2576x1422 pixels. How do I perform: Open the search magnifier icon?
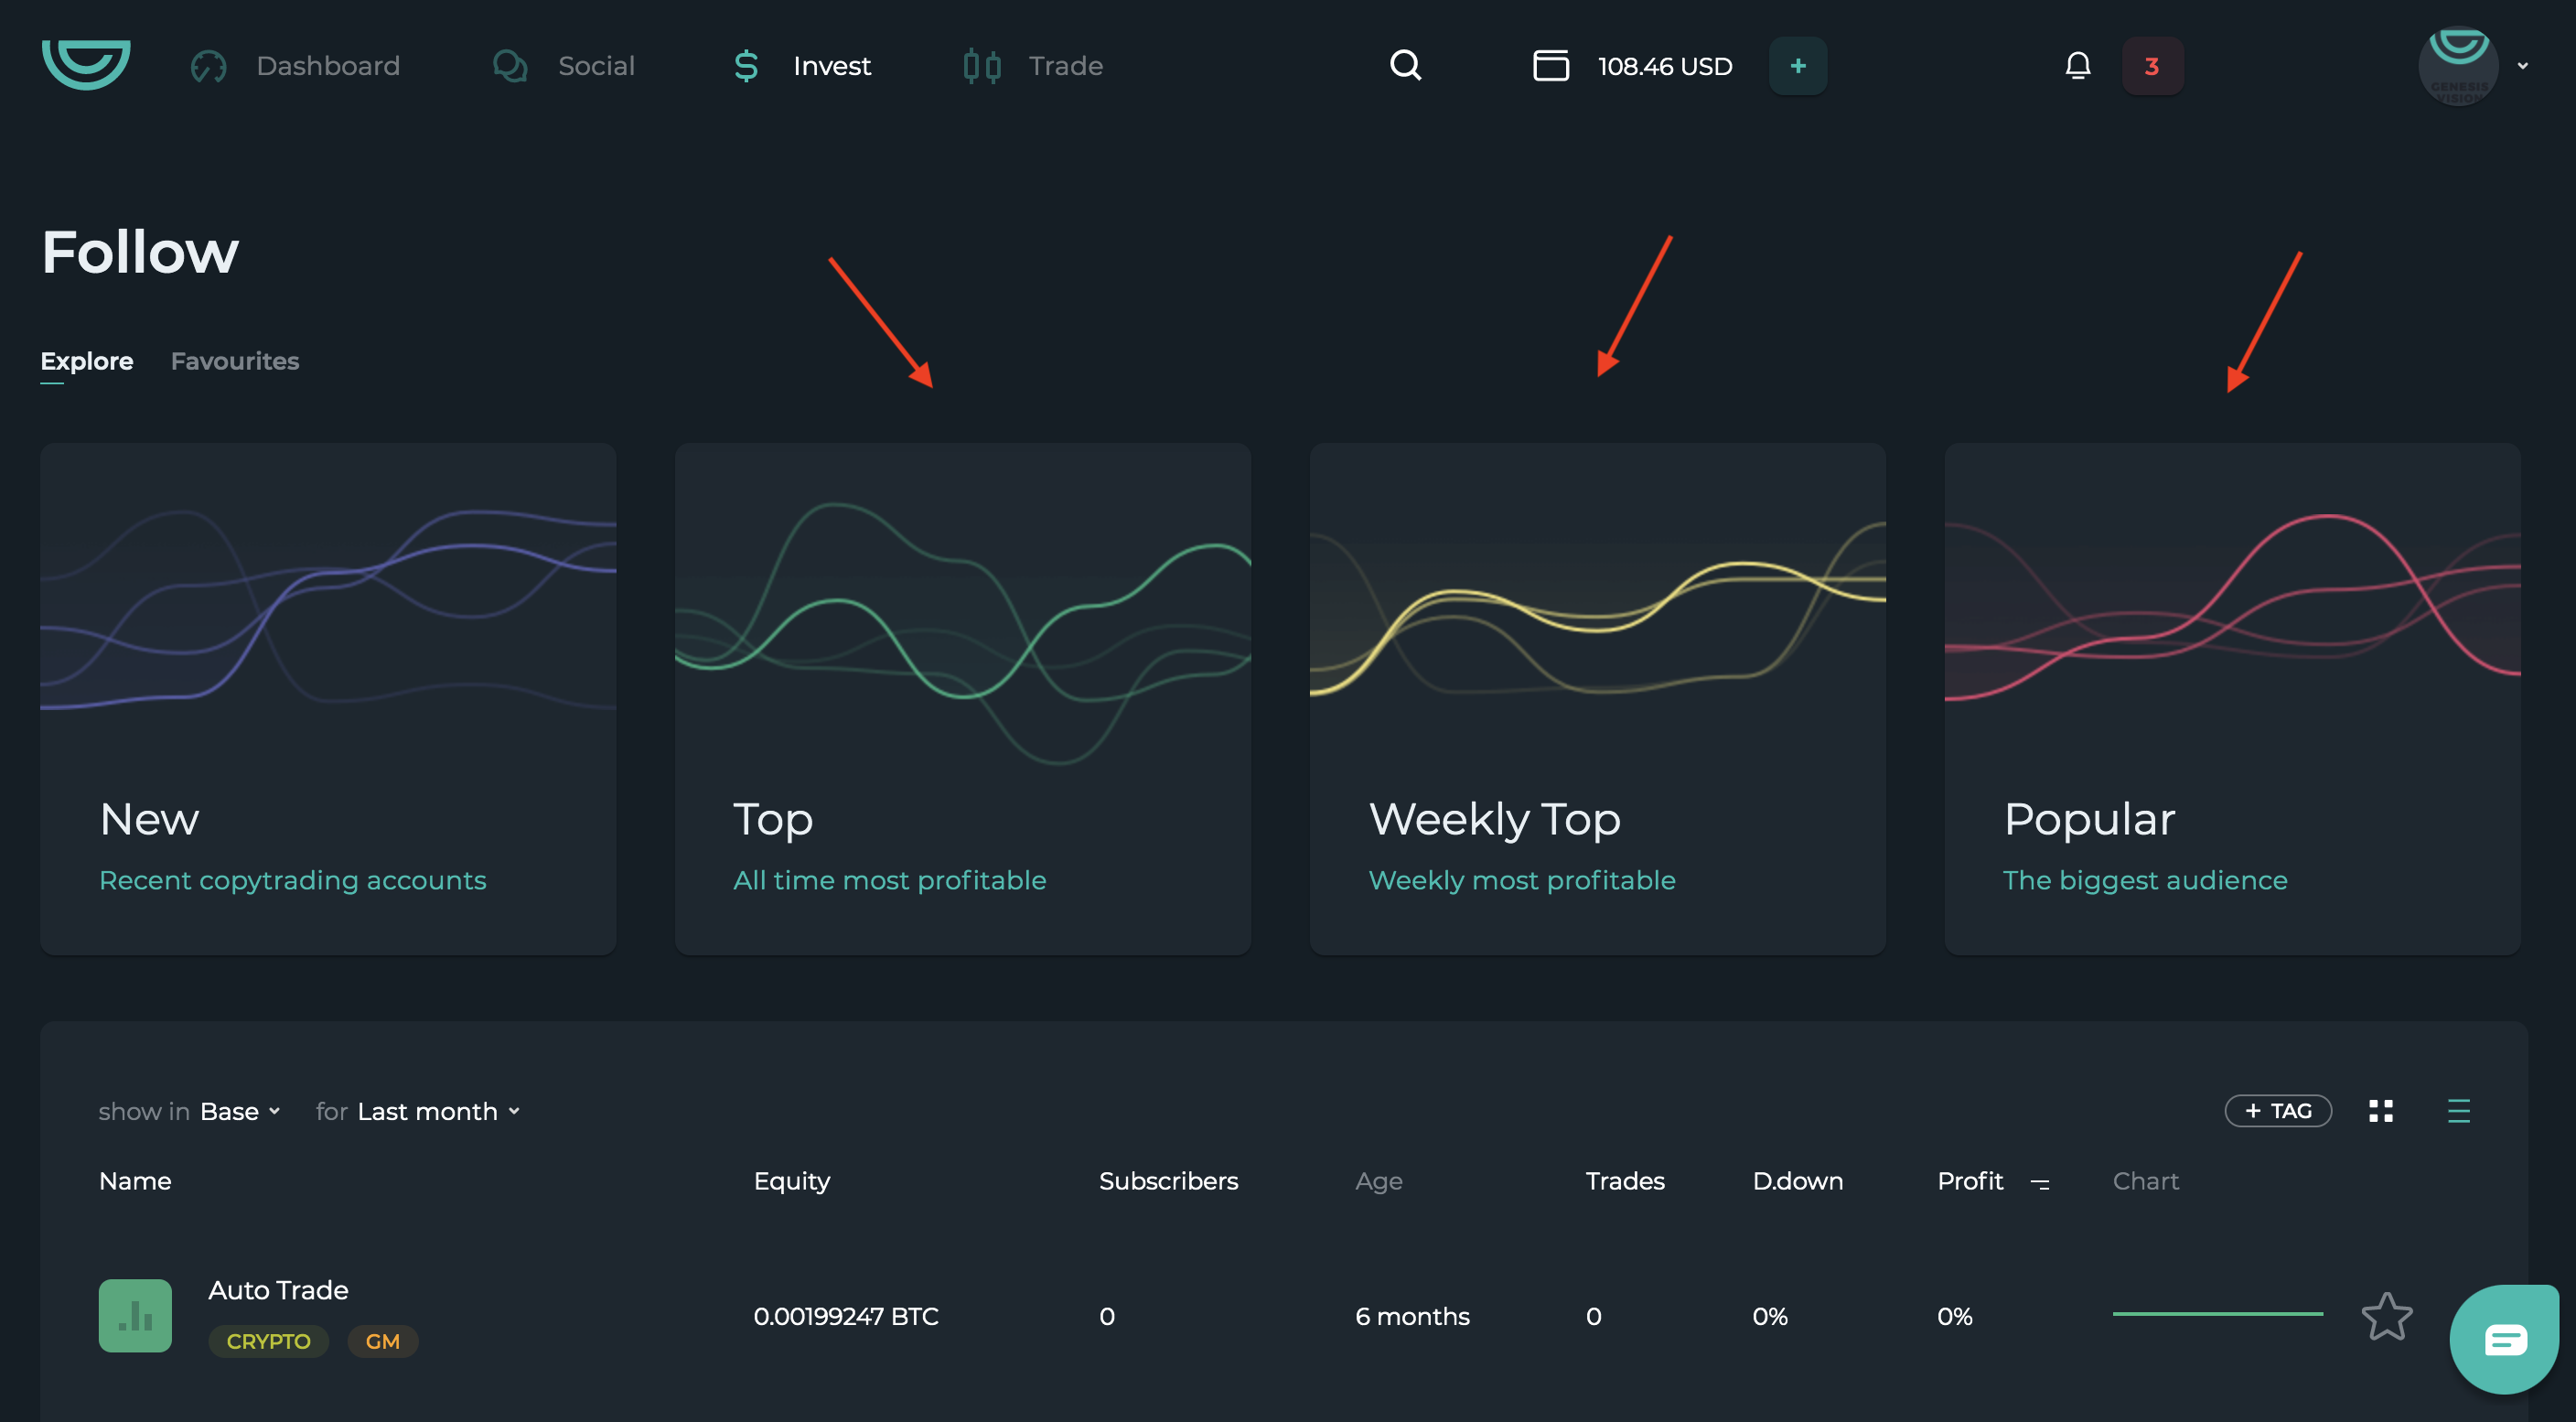[1405, 65]
